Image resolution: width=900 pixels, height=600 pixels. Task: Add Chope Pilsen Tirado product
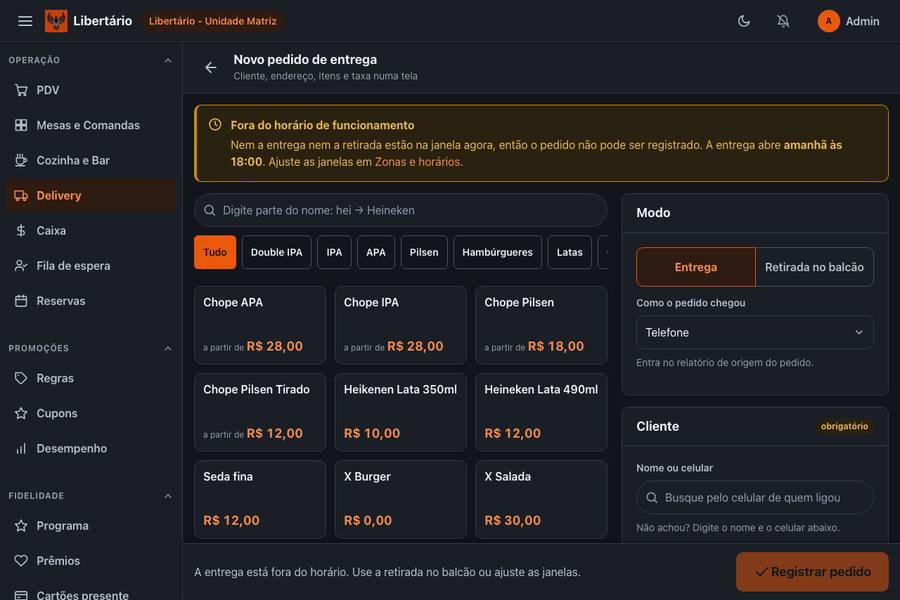260,412
